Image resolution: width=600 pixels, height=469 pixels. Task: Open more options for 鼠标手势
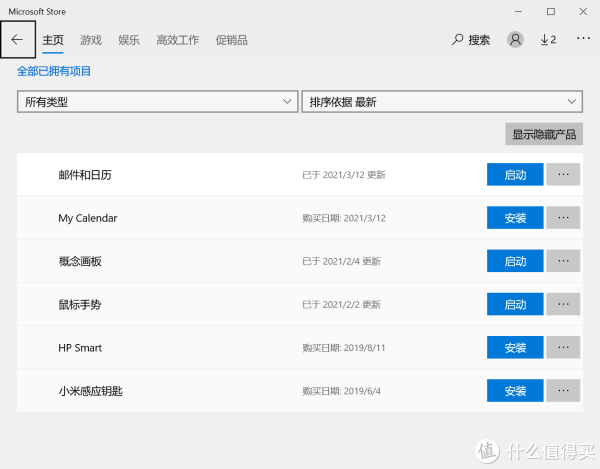563,304
